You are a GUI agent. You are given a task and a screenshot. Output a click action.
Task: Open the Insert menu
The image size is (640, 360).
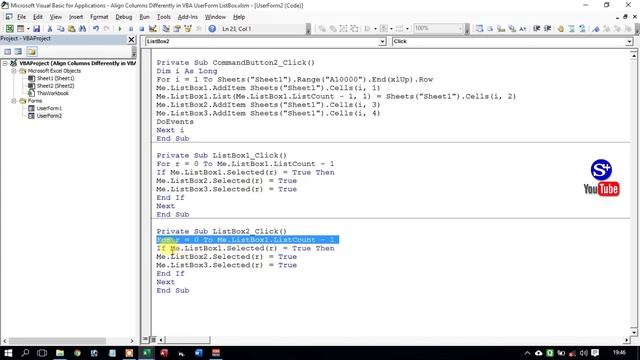pos(76,17)
